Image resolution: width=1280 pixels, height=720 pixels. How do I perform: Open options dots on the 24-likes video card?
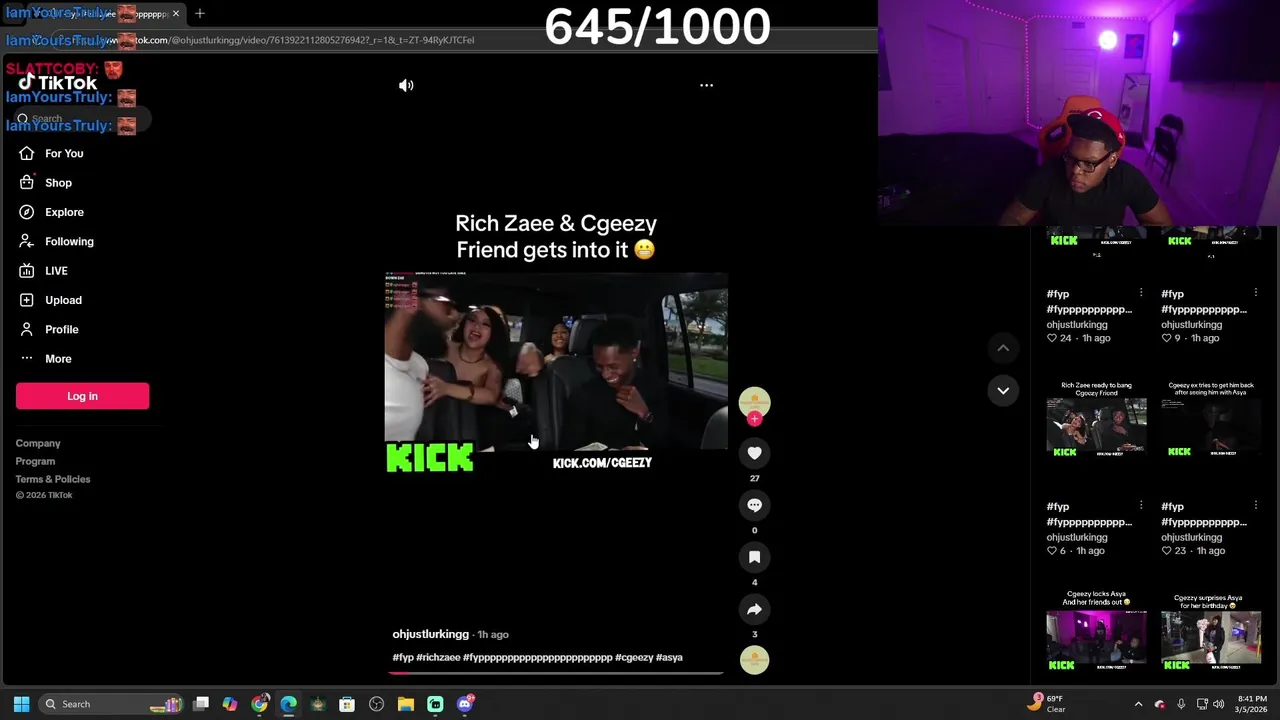(x=1141, y=293)
